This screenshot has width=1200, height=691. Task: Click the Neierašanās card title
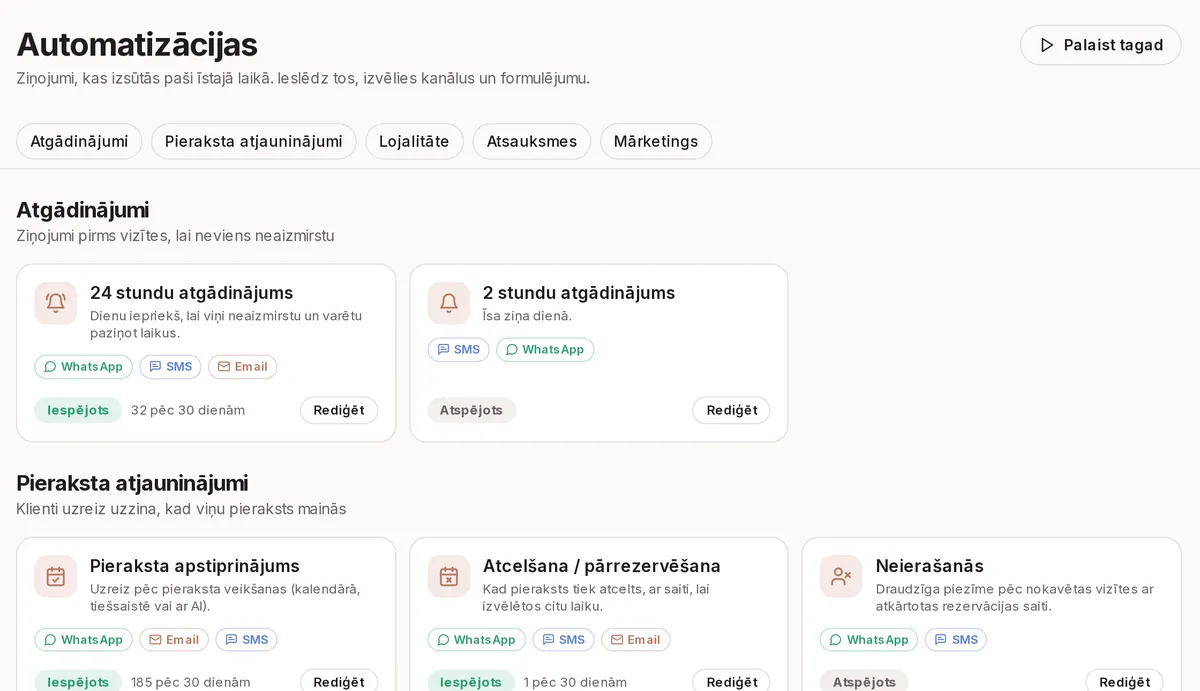pyautogui.click(x=930, y=566)
